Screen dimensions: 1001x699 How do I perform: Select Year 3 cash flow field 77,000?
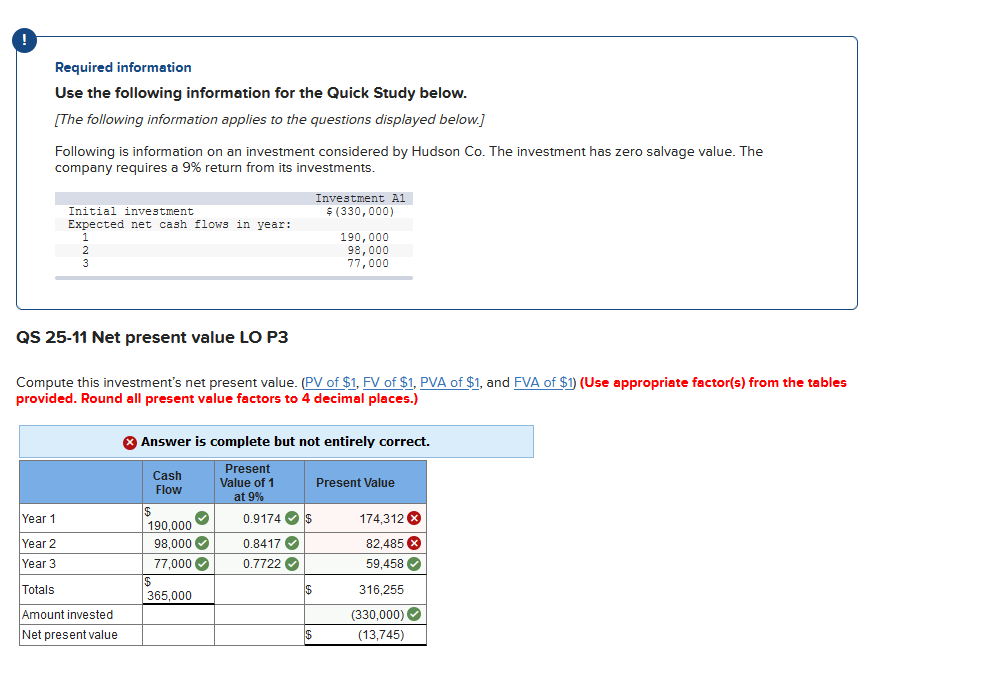178,564
